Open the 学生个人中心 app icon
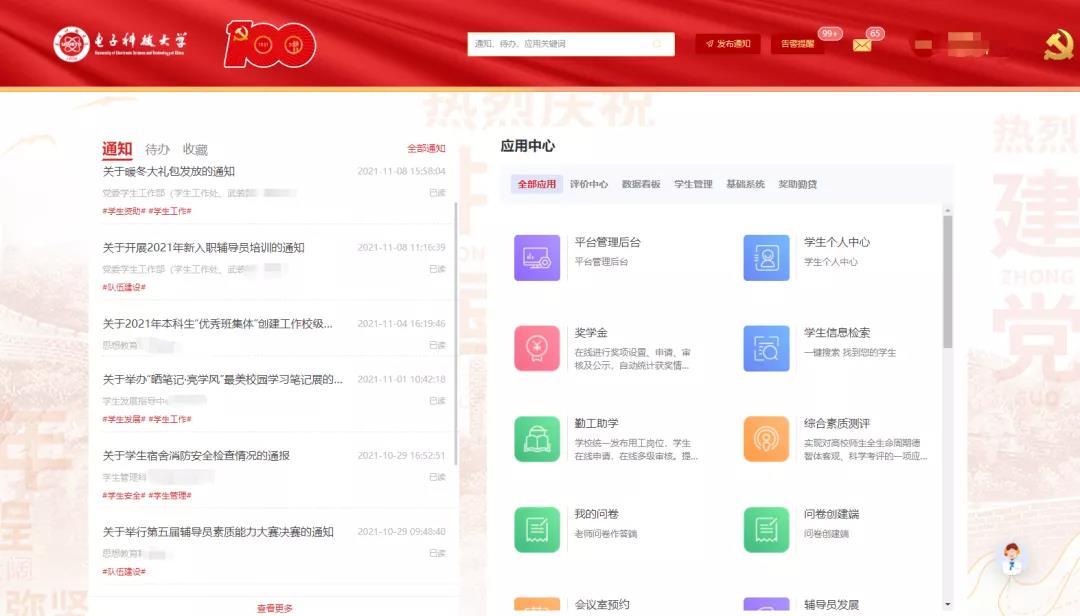1080x616 pixels. click(x=766, y=258)
